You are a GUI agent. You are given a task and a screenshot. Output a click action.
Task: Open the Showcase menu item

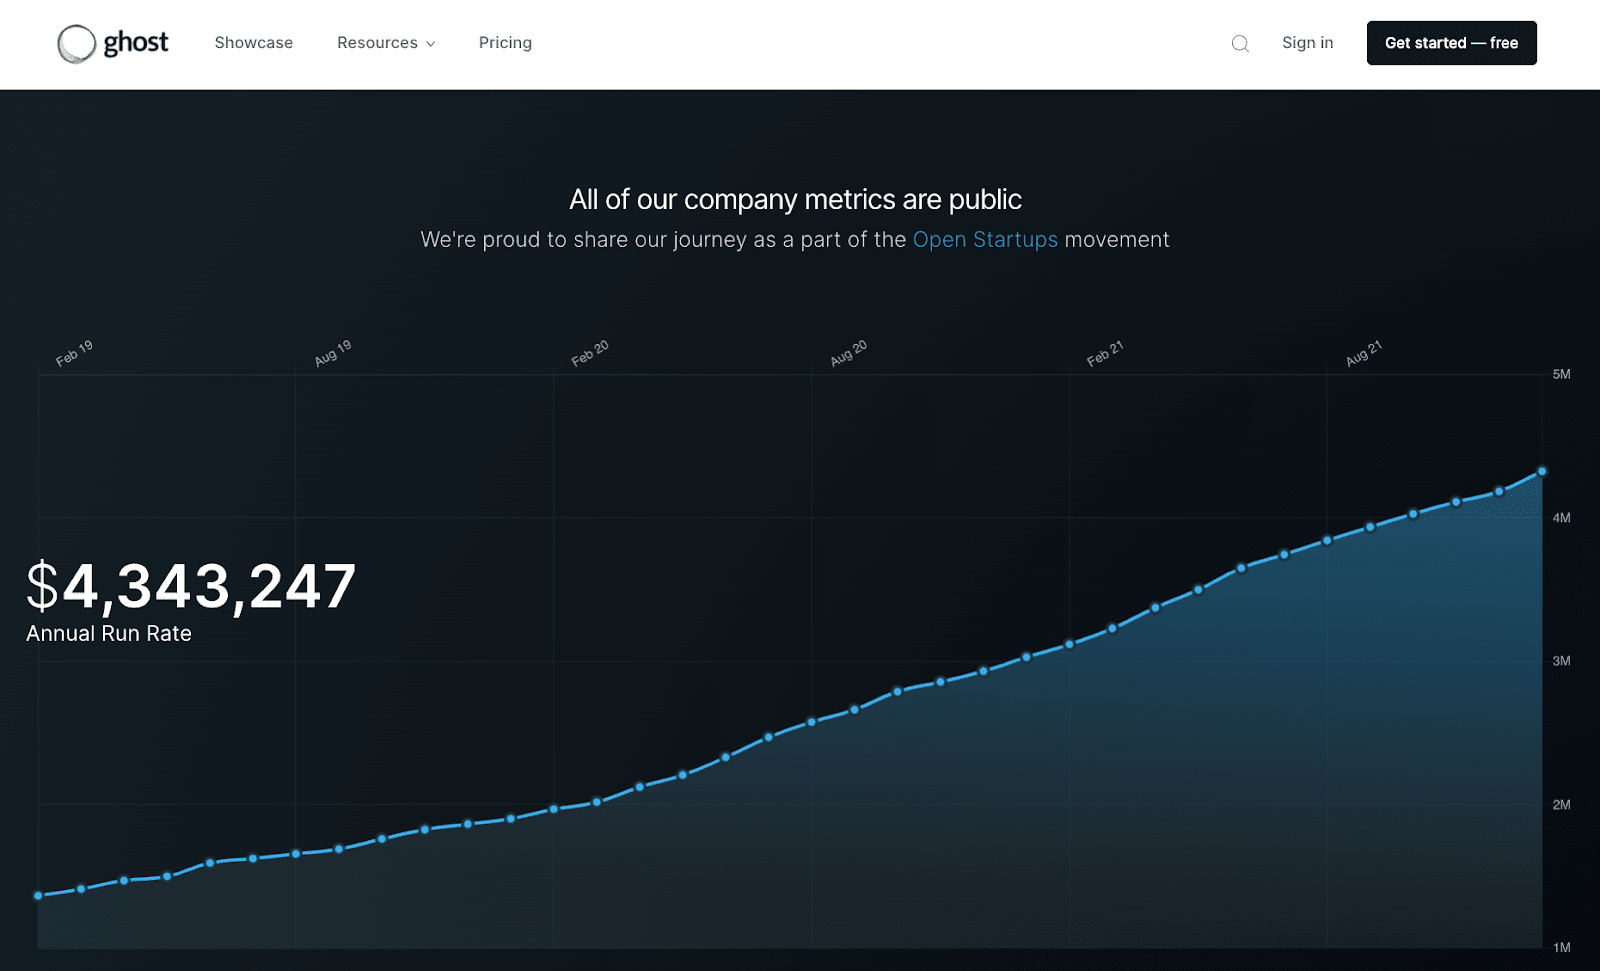click(x=254, y=43)
